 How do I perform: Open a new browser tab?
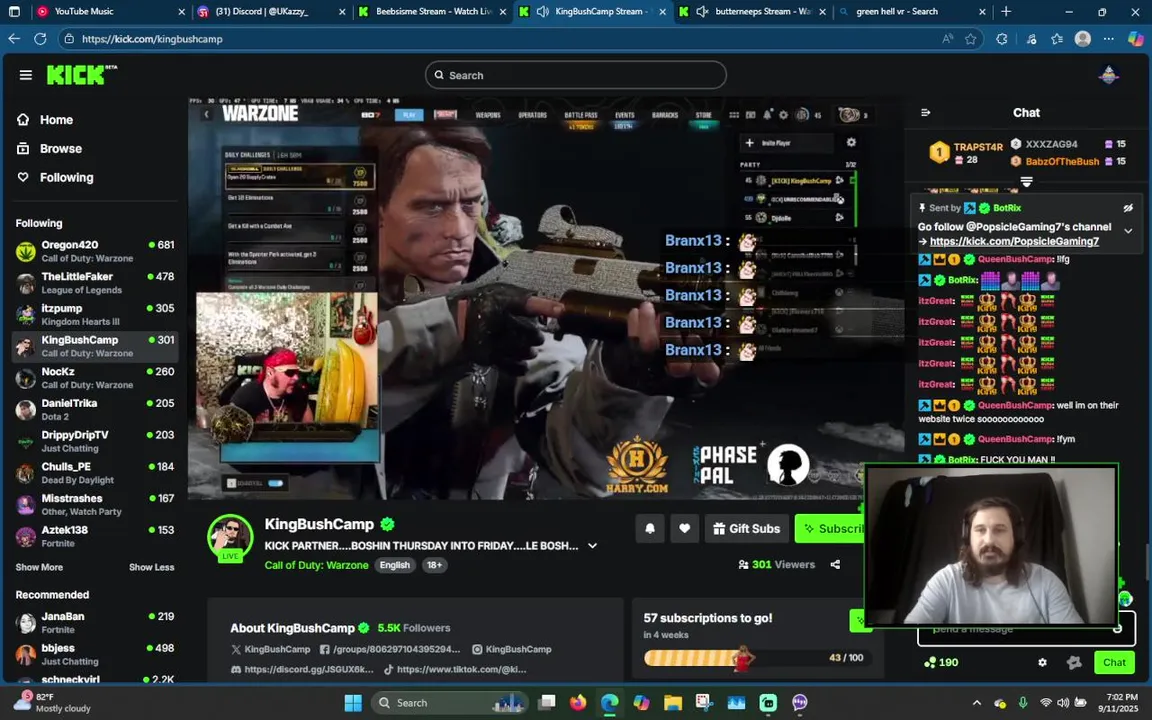[1006, 12]
